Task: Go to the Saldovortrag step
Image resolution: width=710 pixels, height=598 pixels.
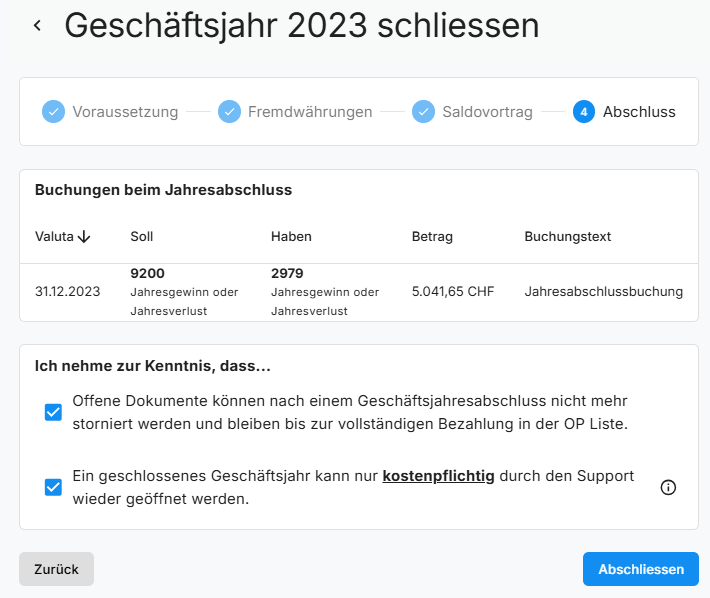Action: click(x=488, y=112)
